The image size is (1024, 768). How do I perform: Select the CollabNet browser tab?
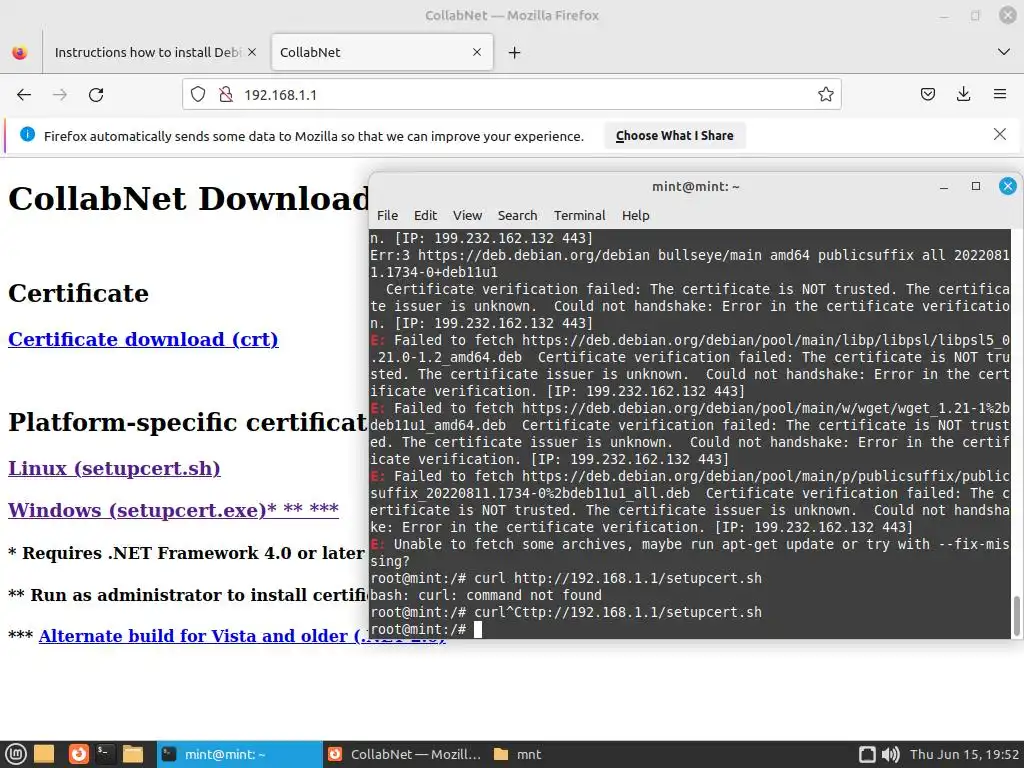click(x=381, y=52)
